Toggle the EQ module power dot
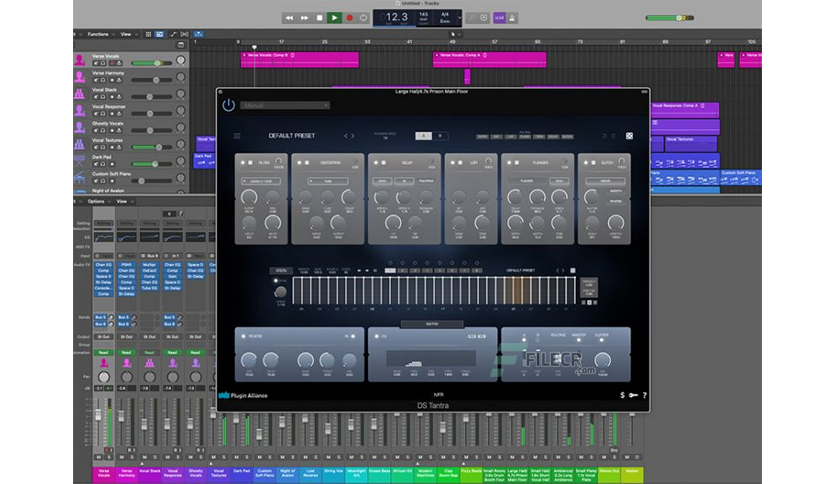Image resolution: width=836 pixels, height=484 pixels. tap(376, 336)
